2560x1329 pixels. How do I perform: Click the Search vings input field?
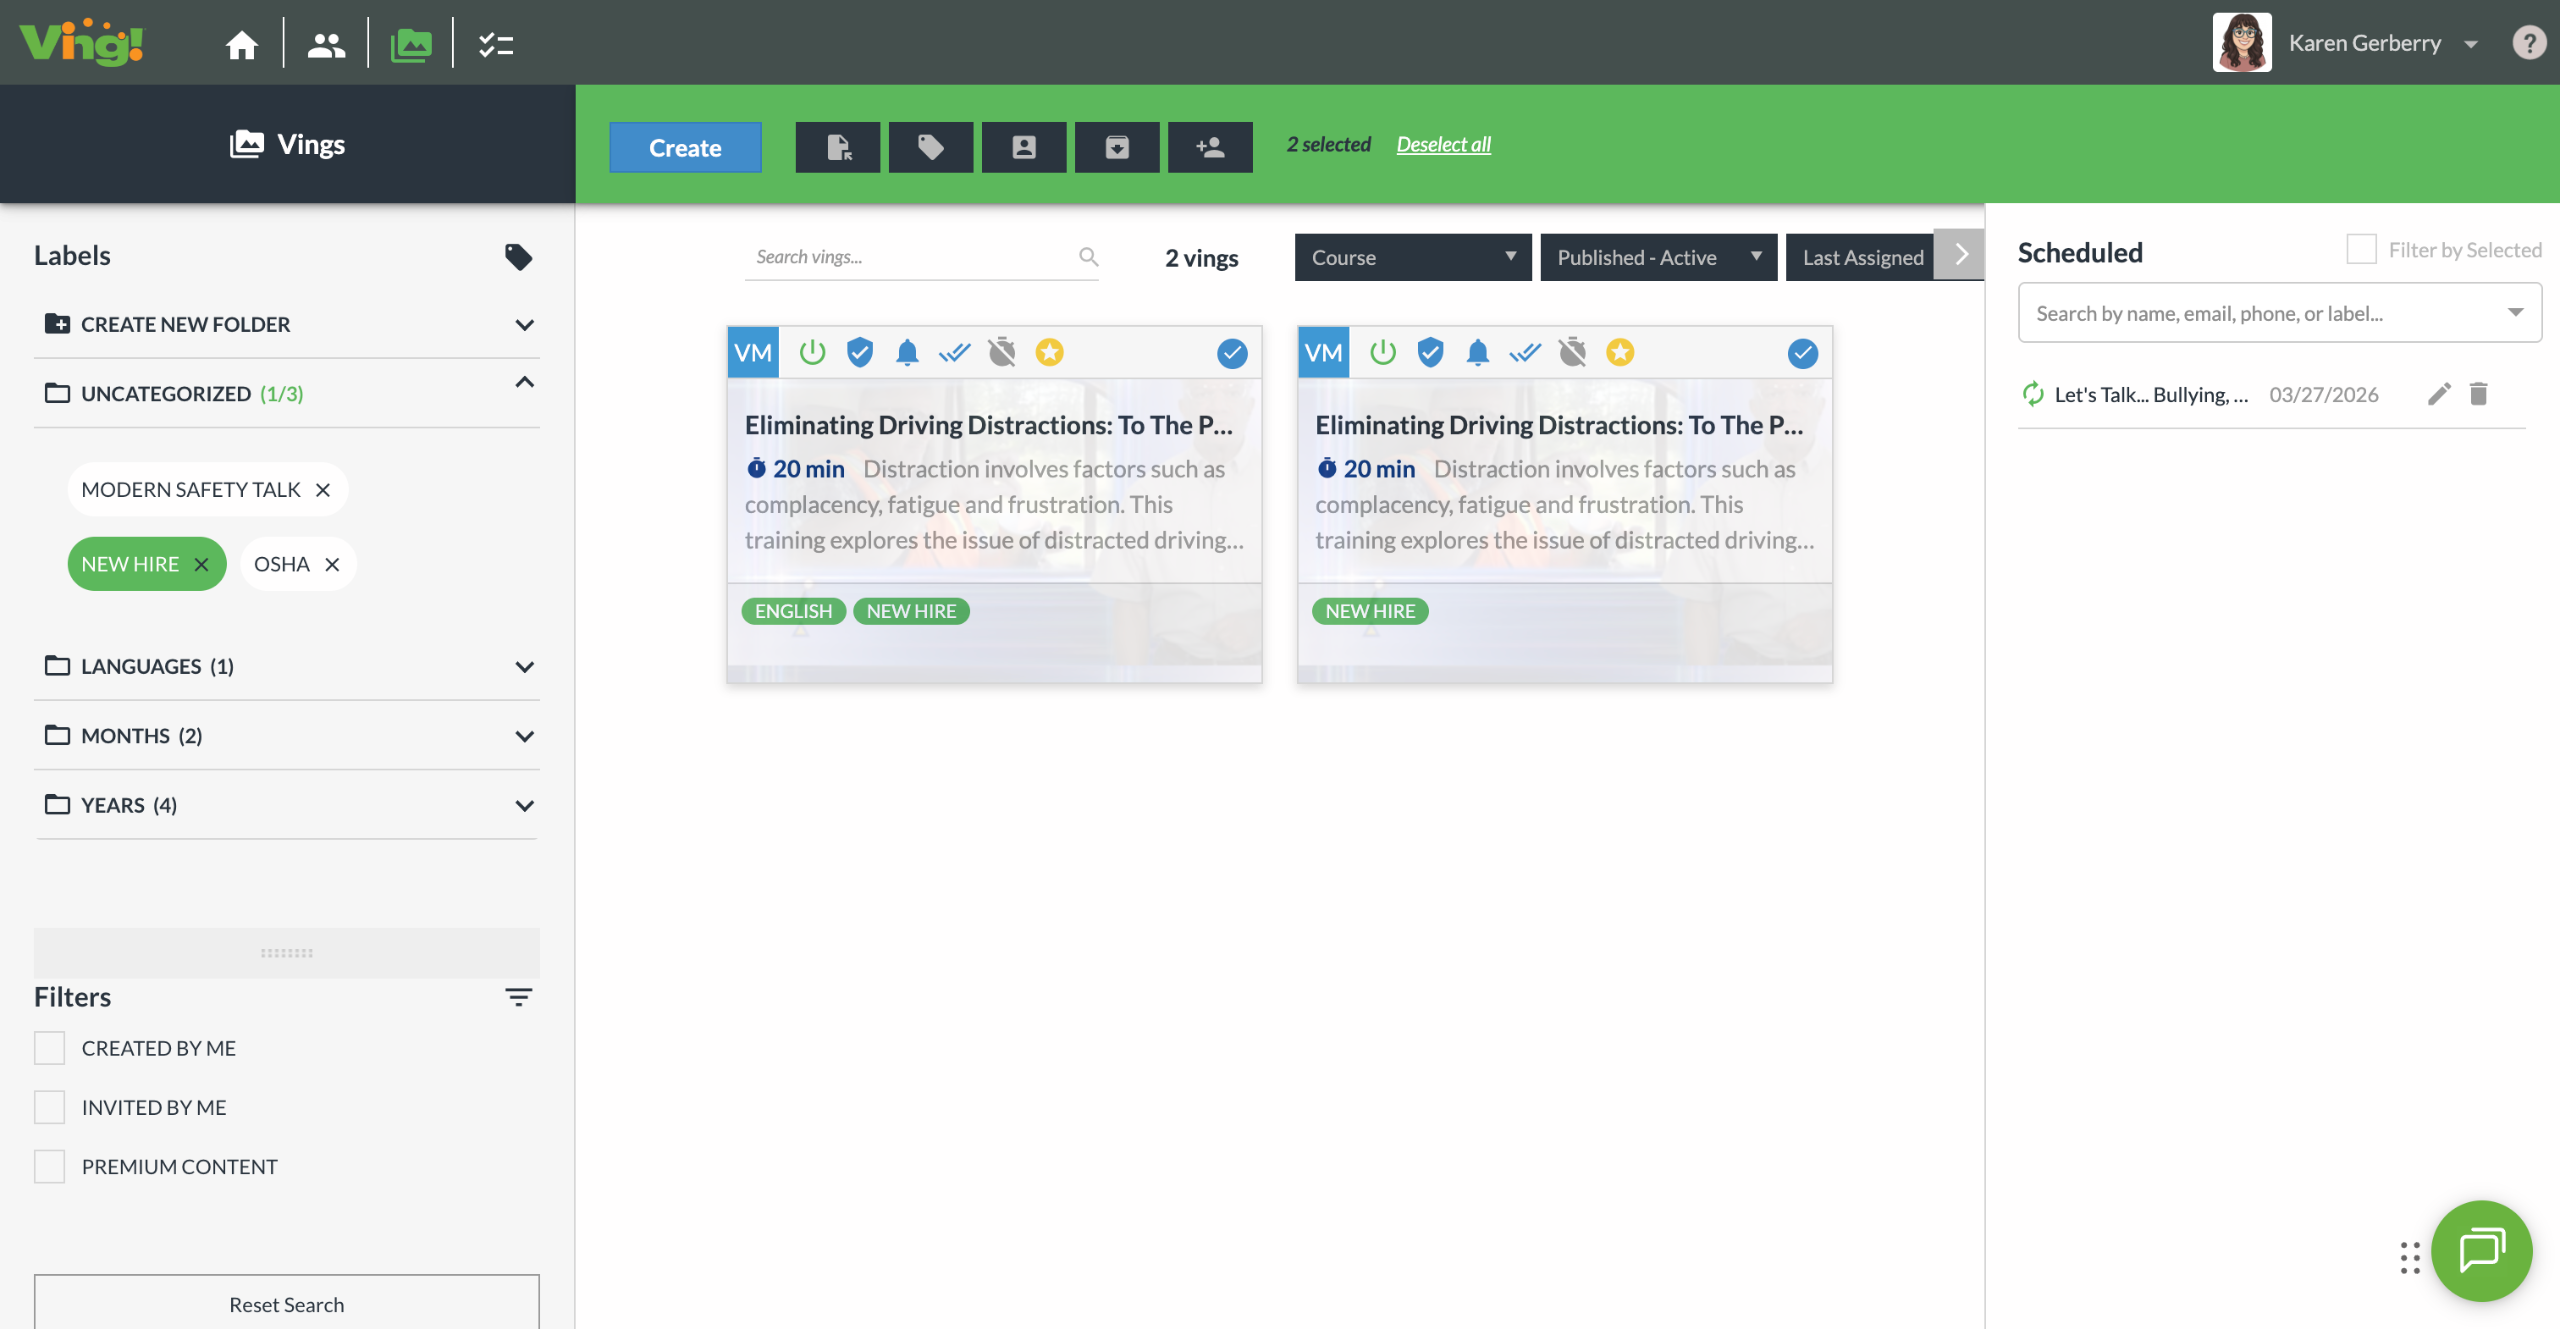pos(910,257)
